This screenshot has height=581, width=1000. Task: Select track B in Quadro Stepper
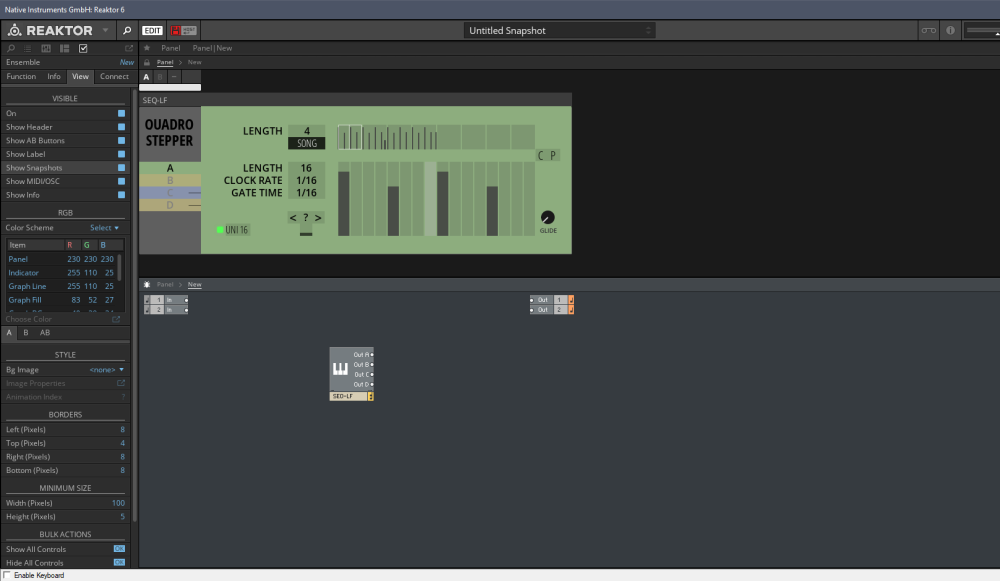(x=170, y=180)
